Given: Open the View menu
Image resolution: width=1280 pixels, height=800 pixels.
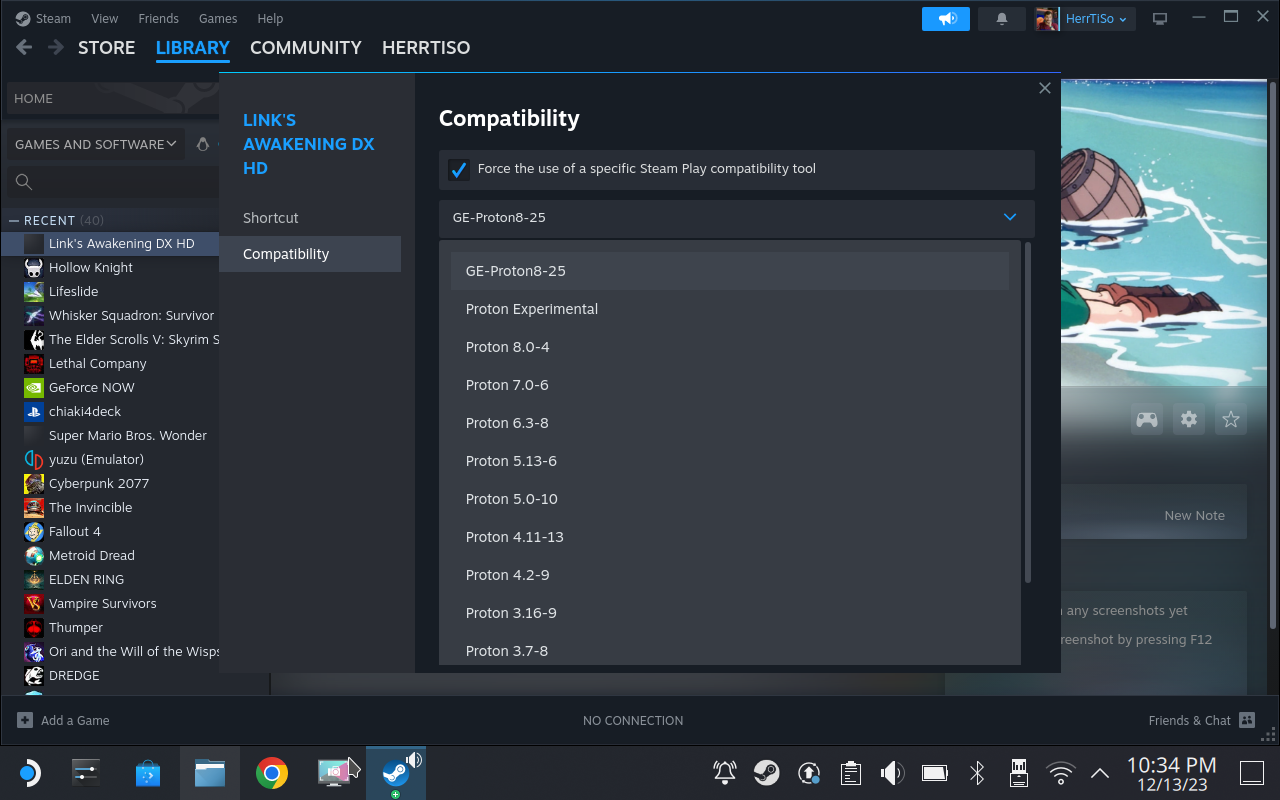Looking at the screenshot, I should [x=104, y=19].
